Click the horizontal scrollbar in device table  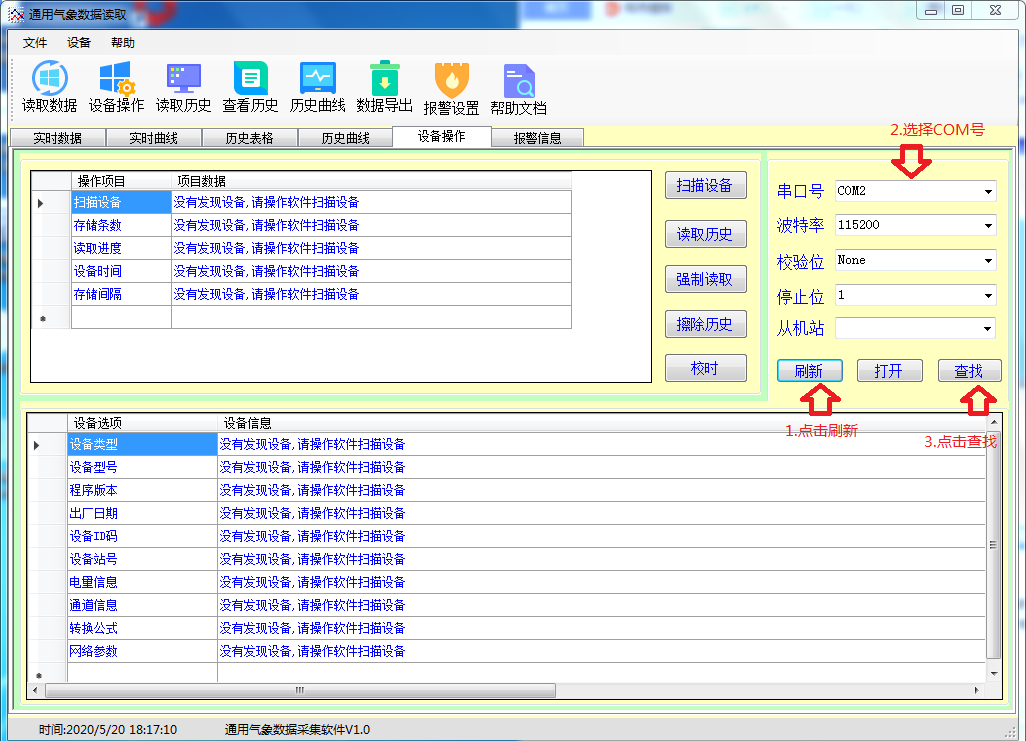[298, 691]
